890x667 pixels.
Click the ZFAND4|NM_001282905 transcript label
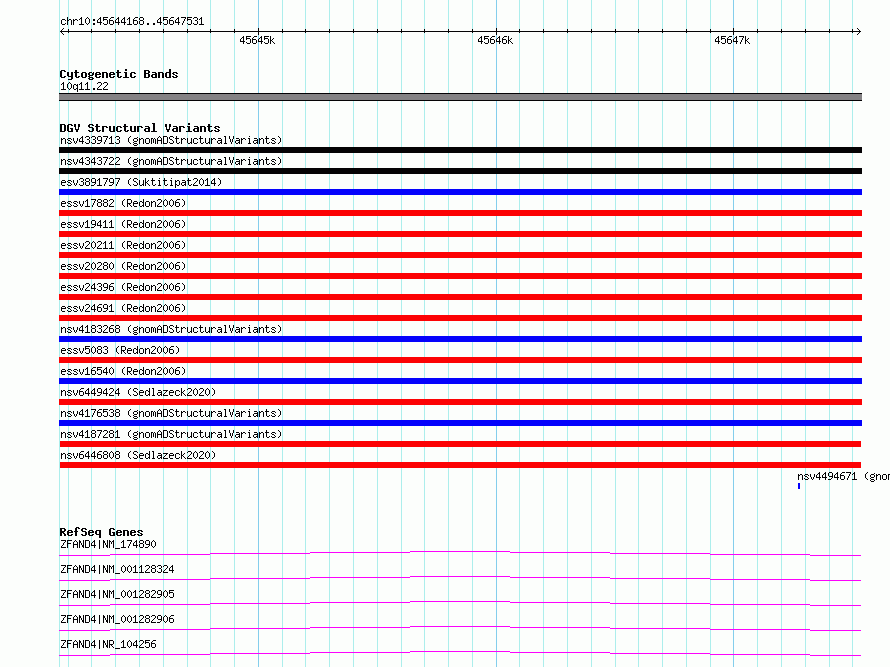click(117, 594)
